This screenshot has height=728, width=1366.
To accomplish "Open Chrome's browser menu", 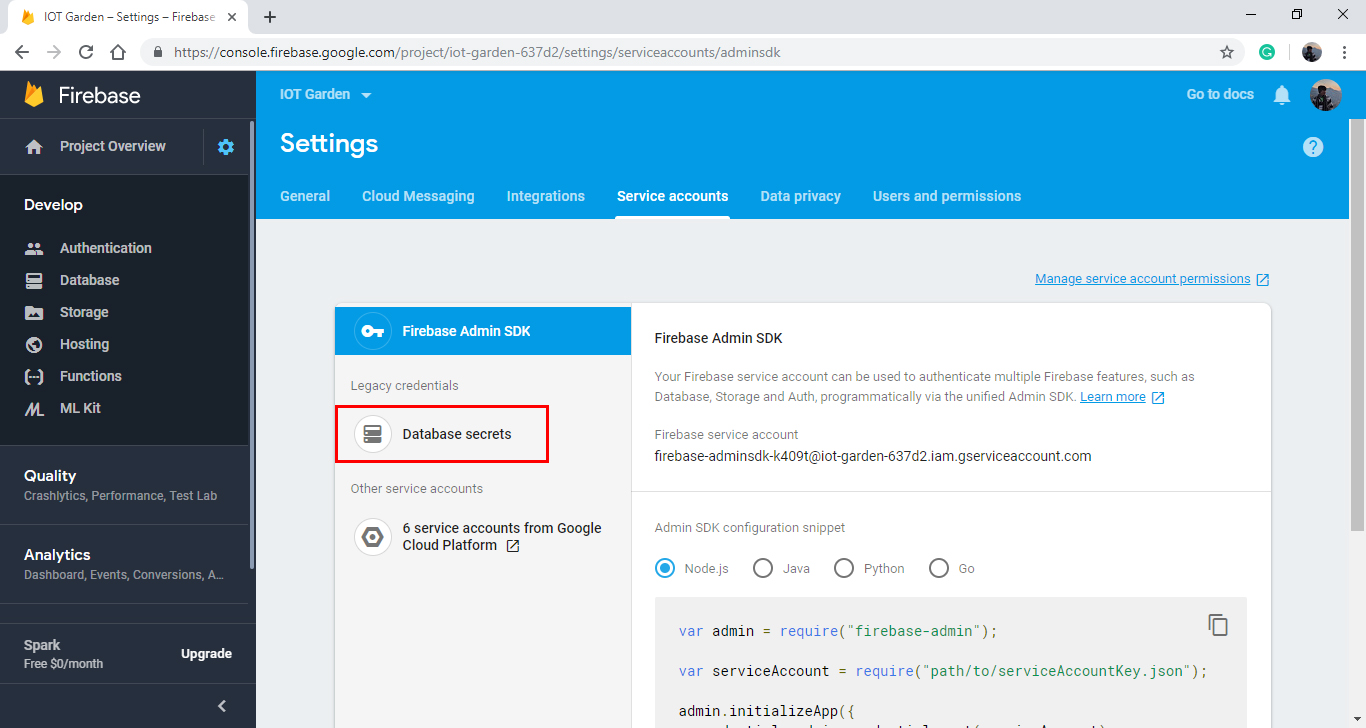I will click(1343, 51).
